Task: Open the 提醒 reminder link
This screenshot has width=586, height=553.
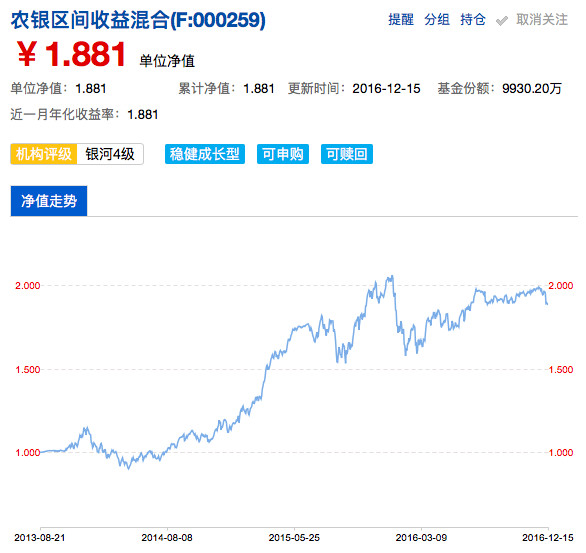Action: (x=401, y=19)
